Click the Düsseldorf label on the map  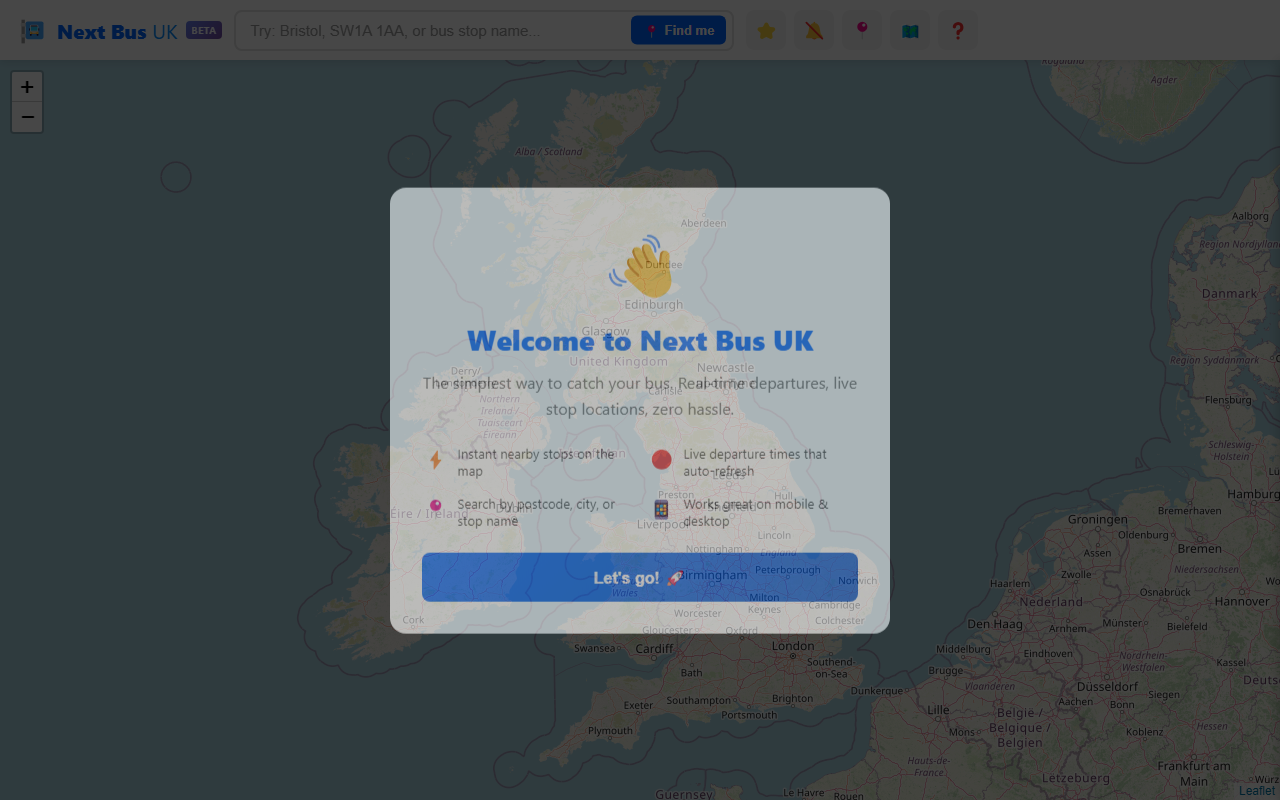point(1107,687)
